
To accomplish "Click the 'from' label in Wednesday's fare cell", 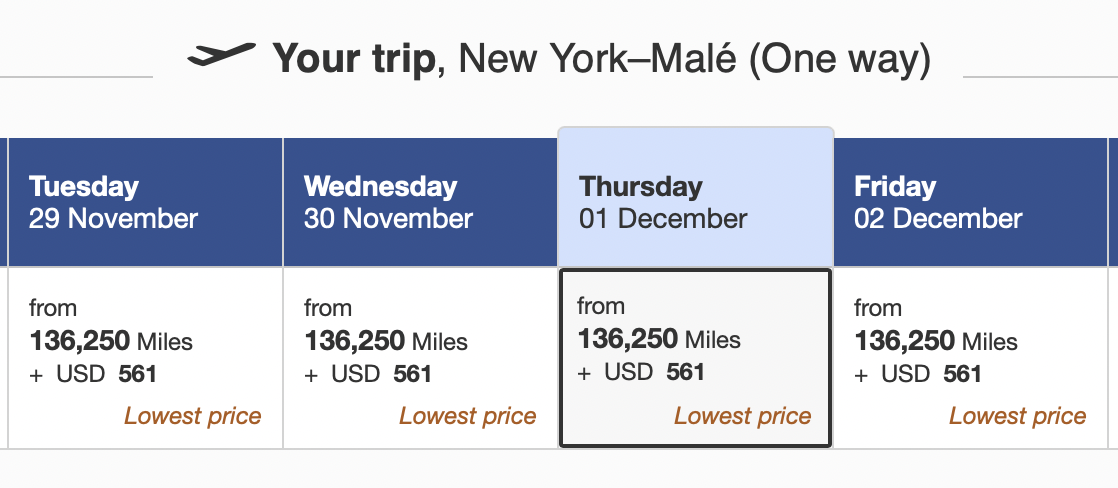I will point(328,308).
